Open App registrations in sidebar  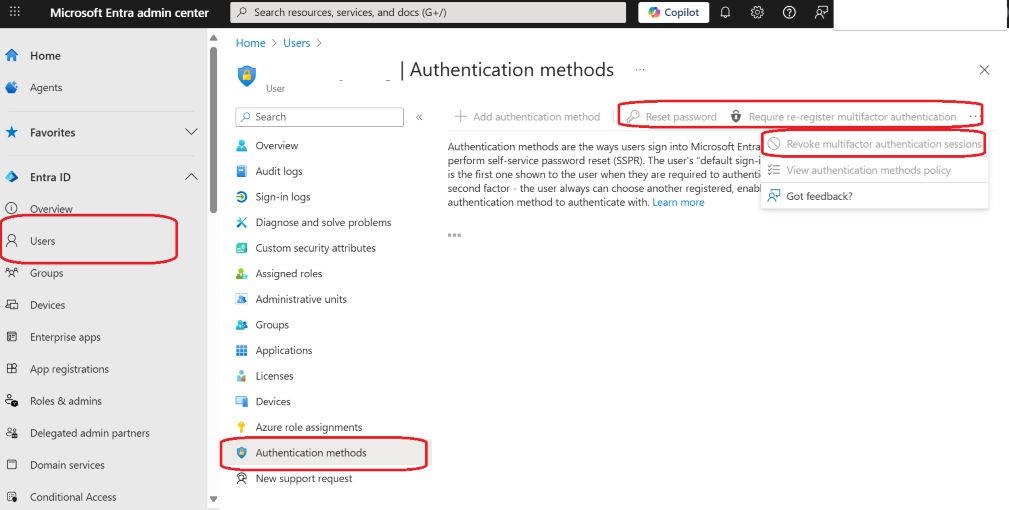[69, 369]
